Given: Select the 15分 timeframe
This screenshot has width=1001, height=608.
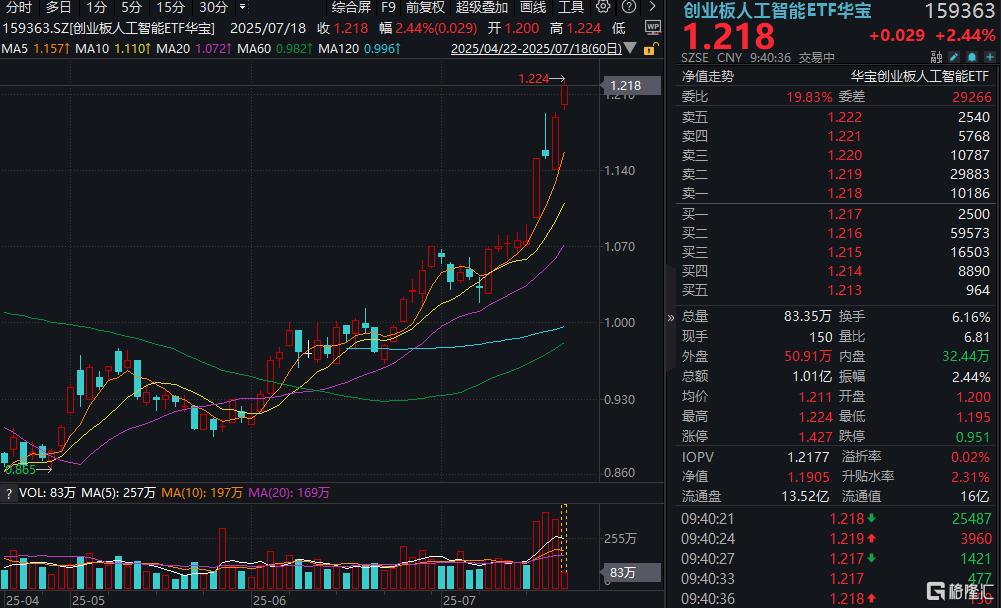Looking at the screenshot, I should [170, 7].
